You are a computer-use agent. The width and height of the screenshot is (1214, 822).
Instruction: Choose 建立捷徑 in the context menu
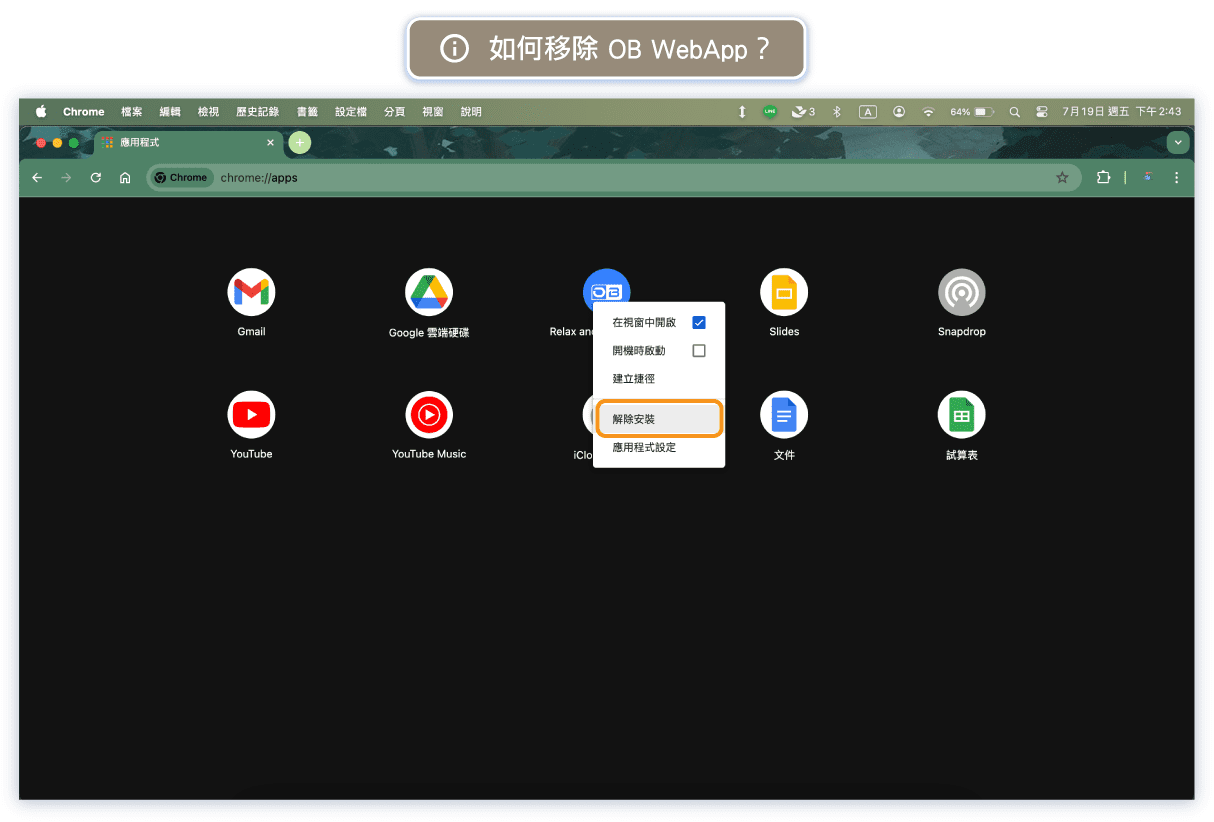634,379
